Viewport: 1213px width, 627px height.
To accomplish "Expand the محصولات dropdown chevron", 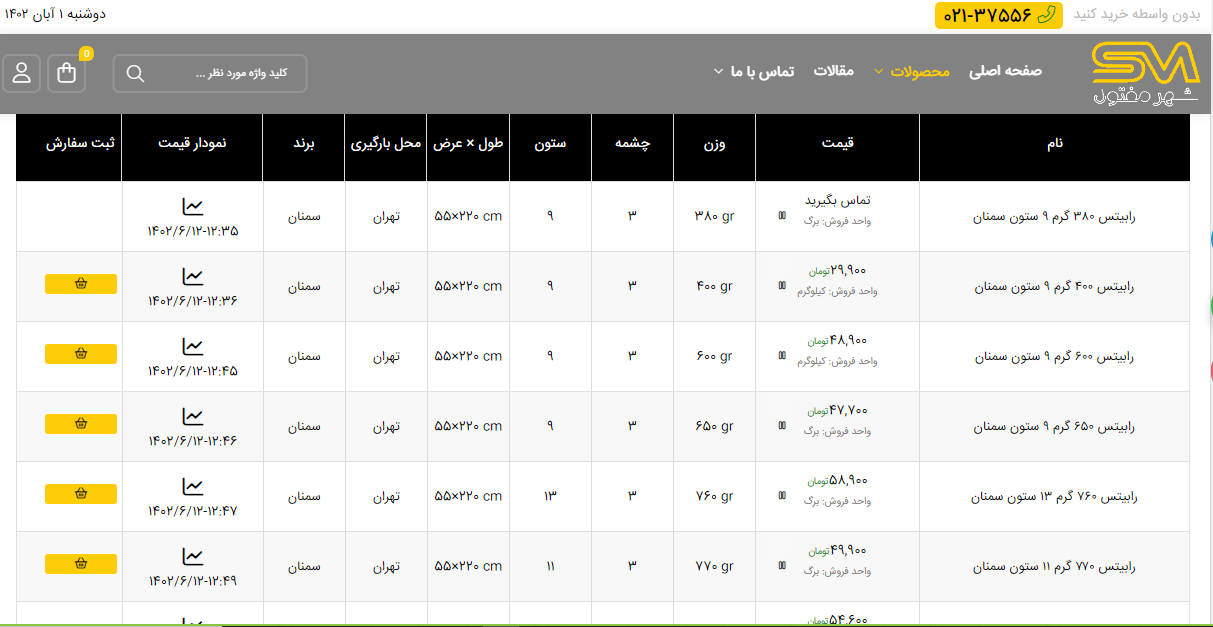I will click(x=879, y=72).
